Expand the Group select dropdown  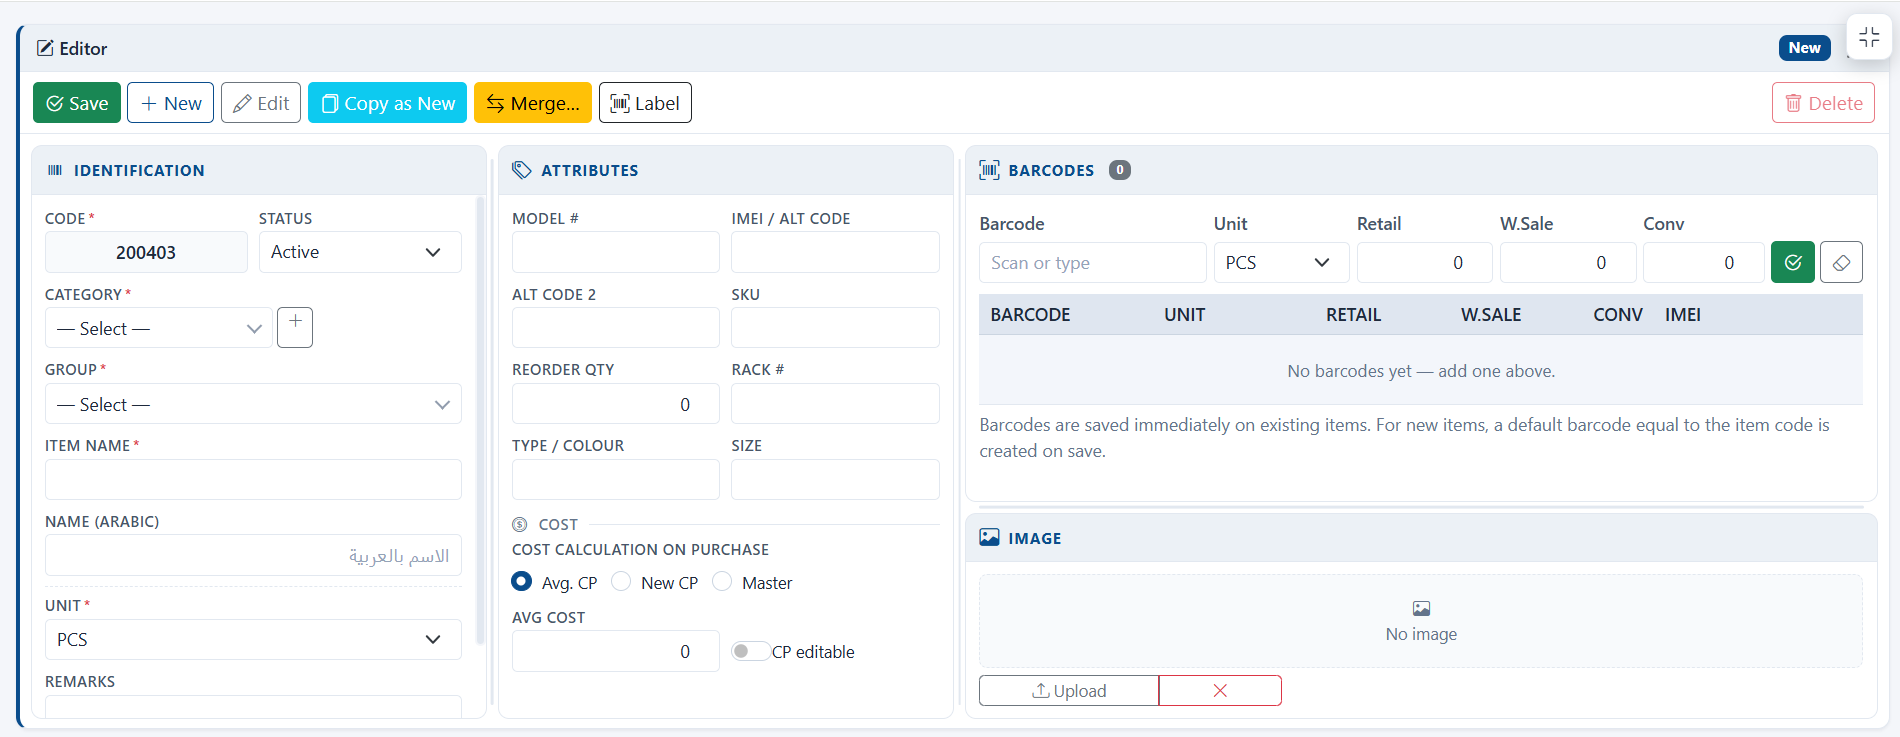[253, 404]
